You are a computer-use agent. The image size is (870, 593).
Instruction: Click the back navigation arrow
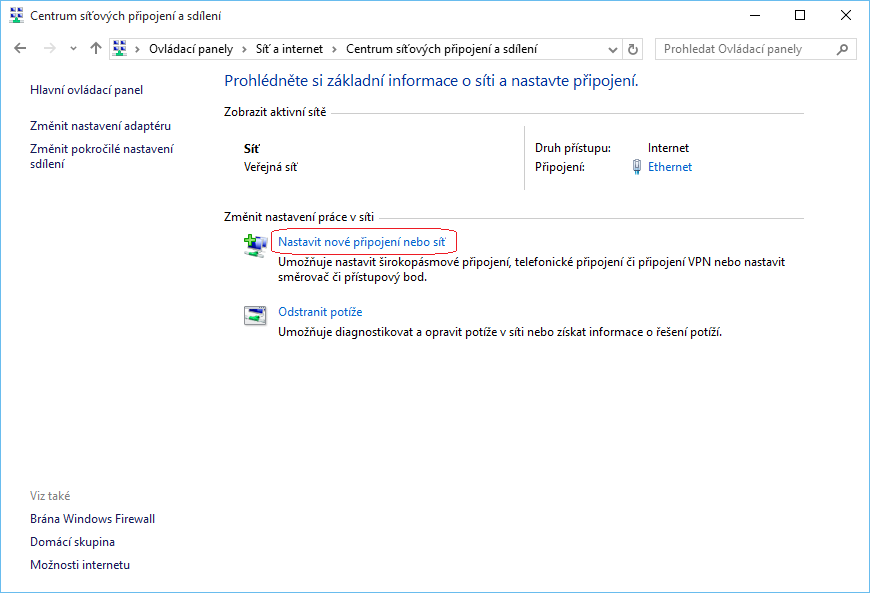coord(21,48)
